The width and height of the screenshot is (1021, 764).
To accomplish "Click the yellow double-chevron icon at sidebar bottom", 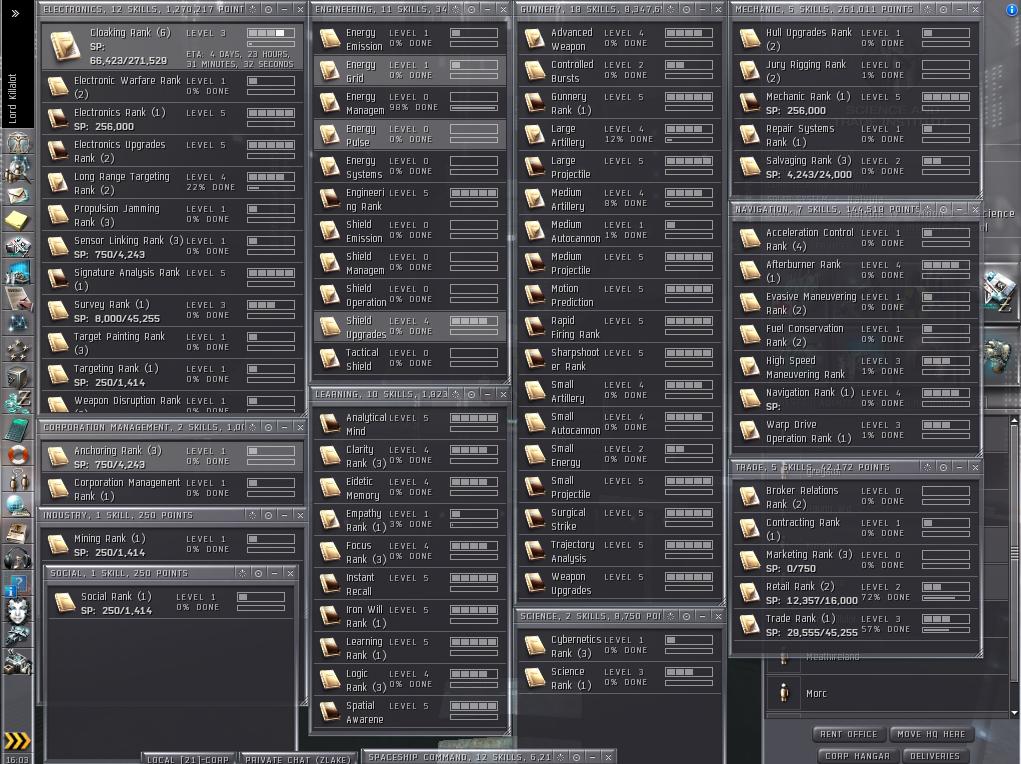I will point(17,741).
